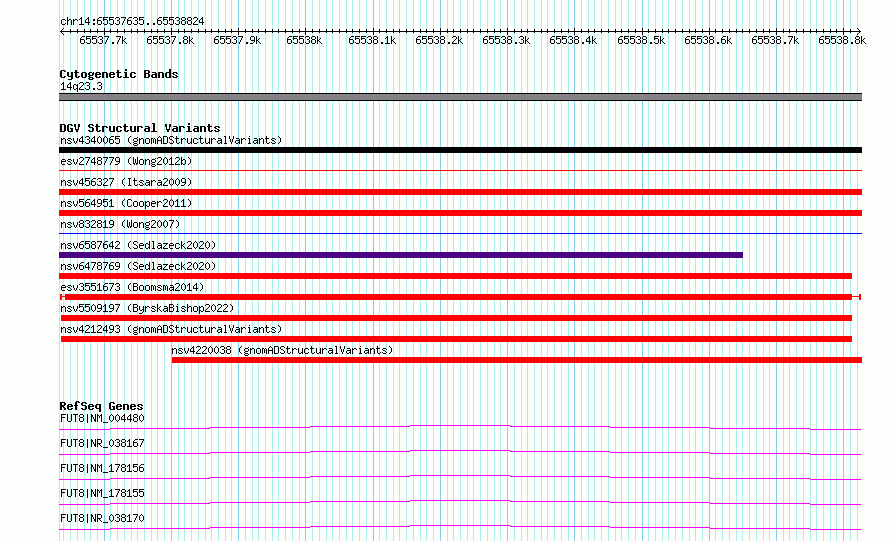Click the 65538.6k ruler tick label

[x=708, y=41]
